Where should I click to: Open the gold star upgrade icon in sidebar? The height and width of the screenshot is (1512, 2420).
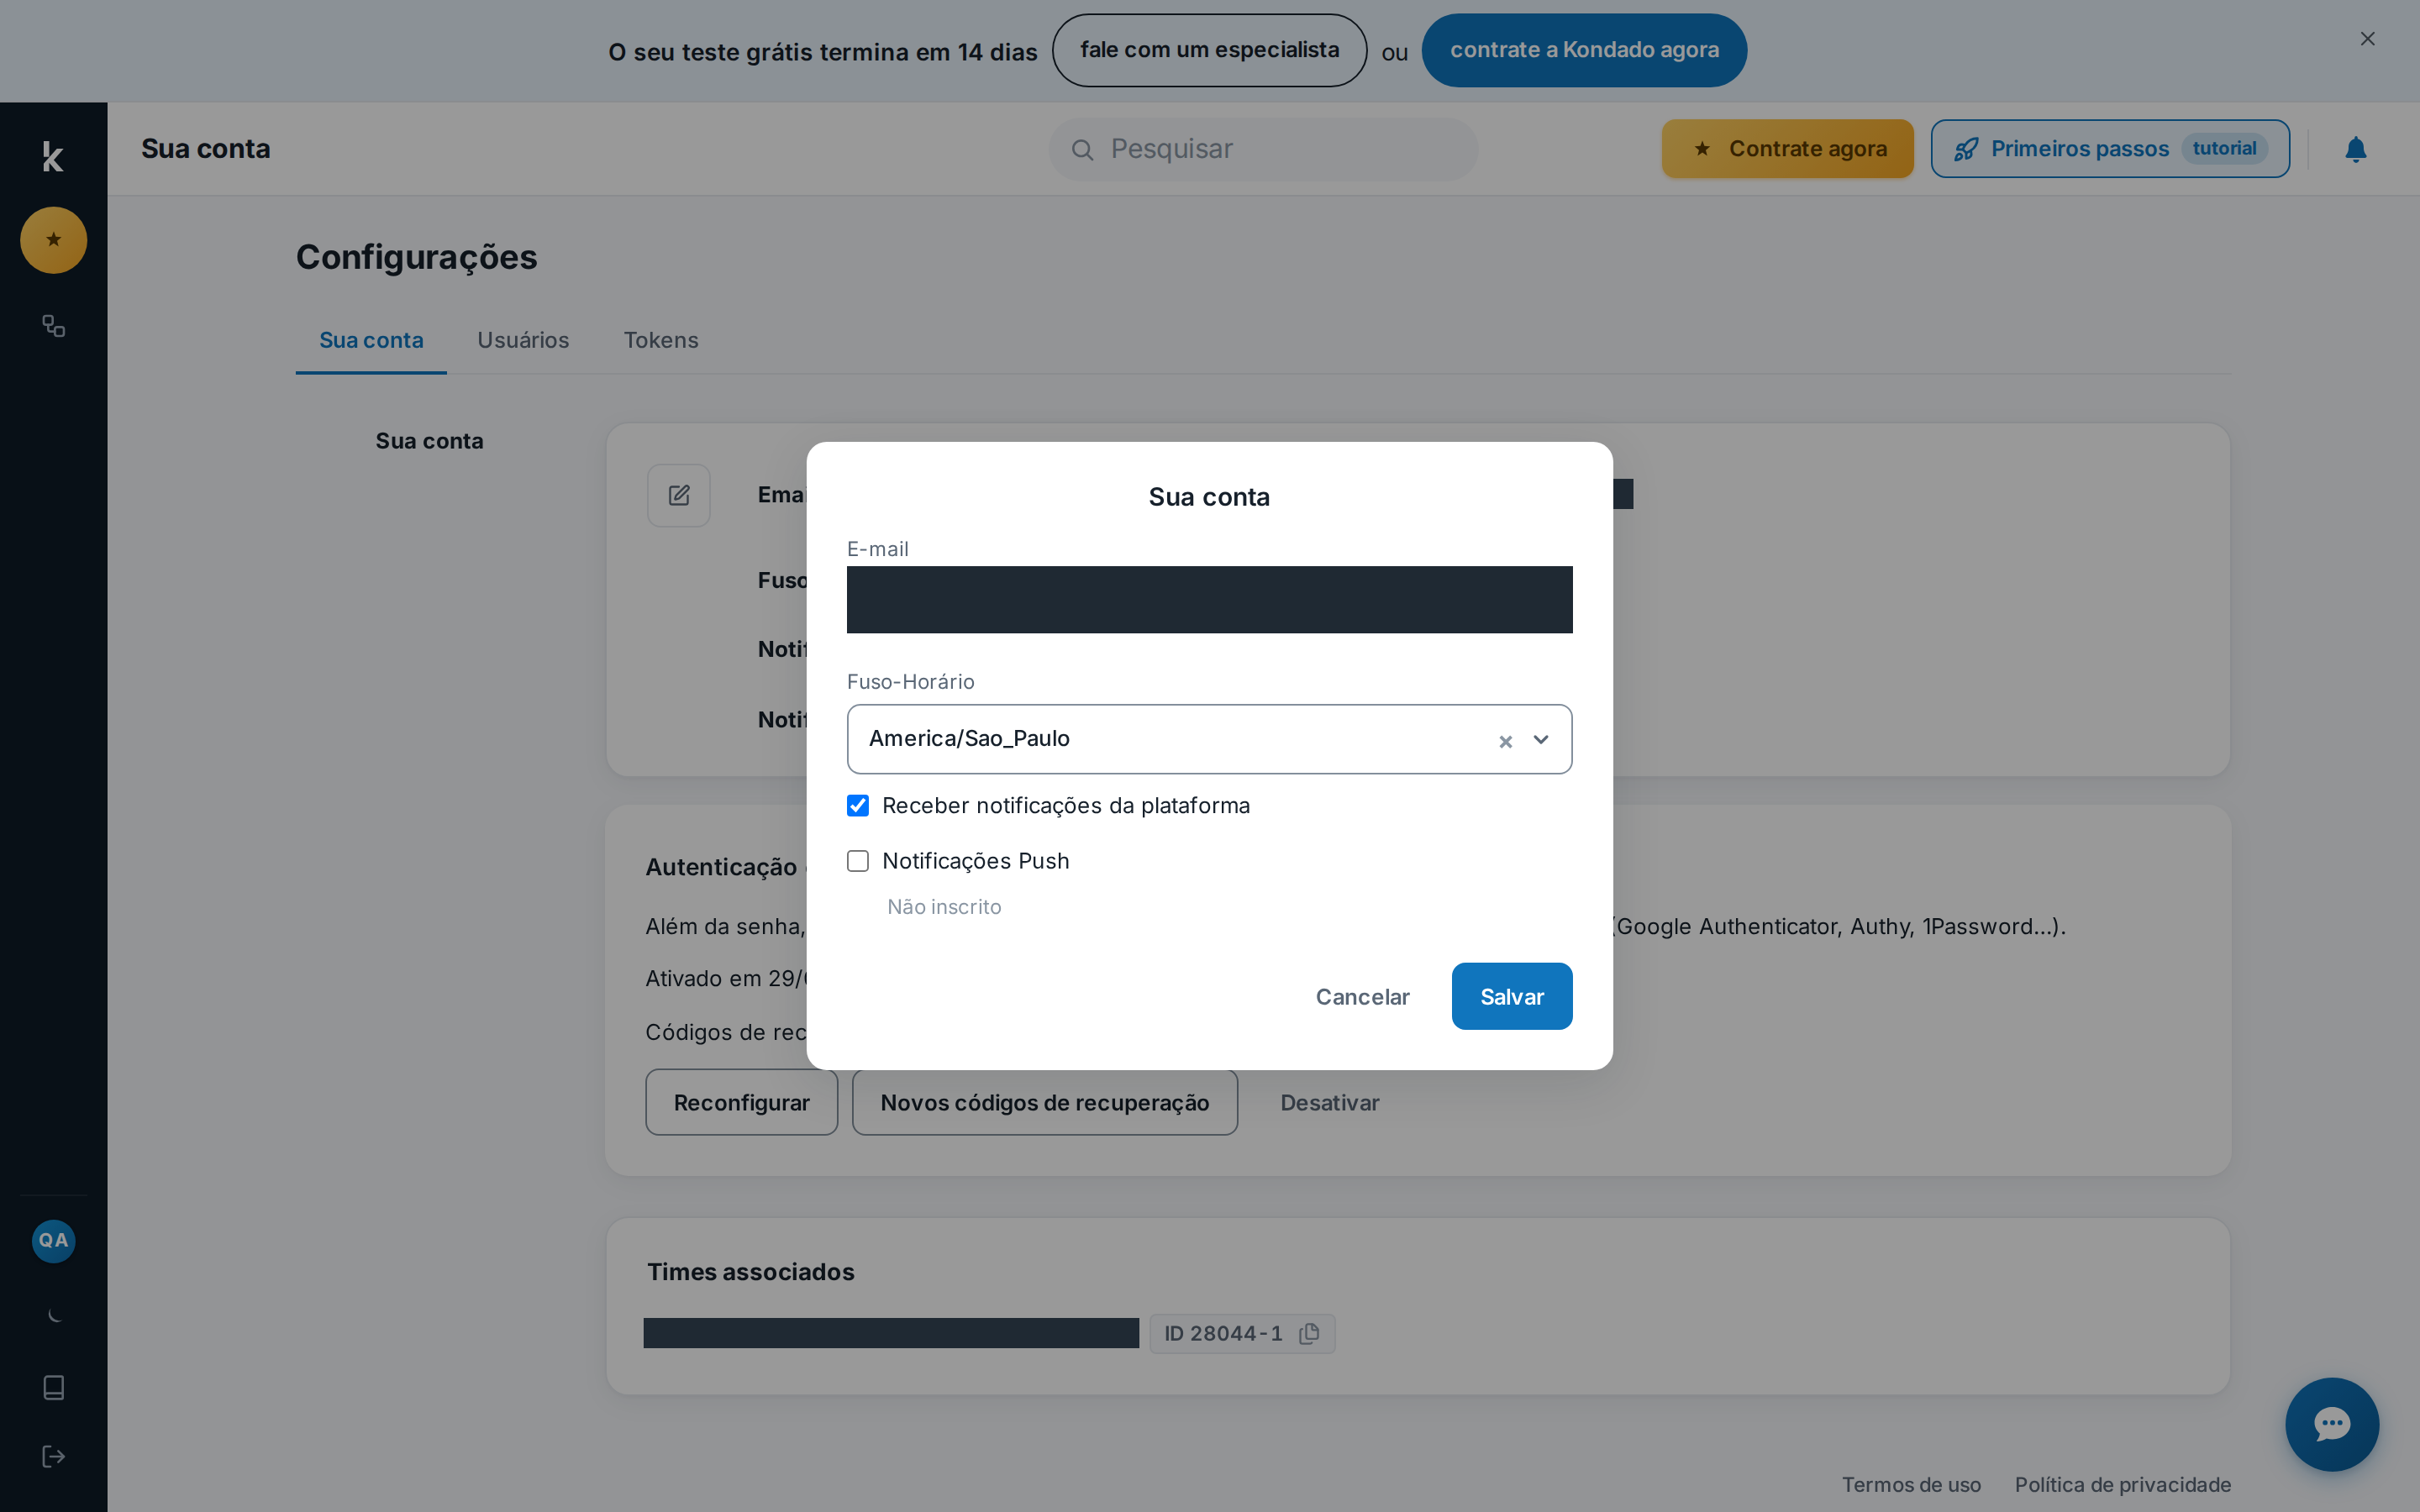54,240
